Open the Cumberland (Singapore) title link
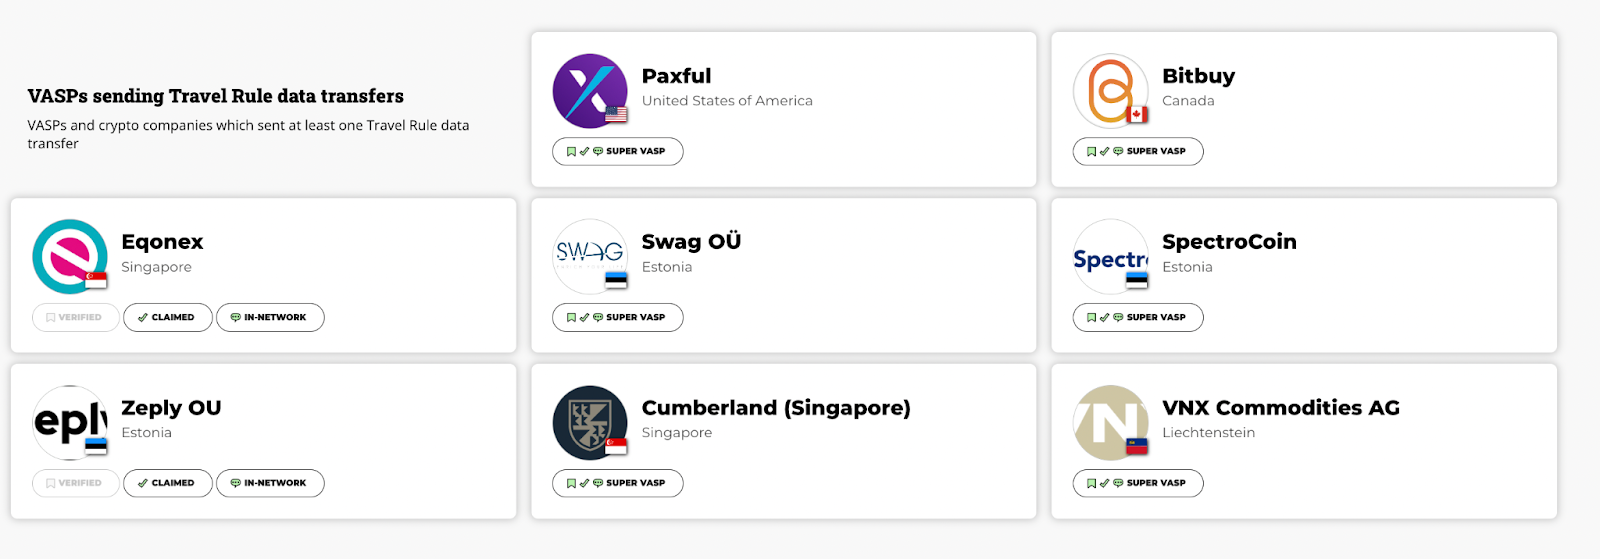1600x559 pixels. tap(775, 408)
